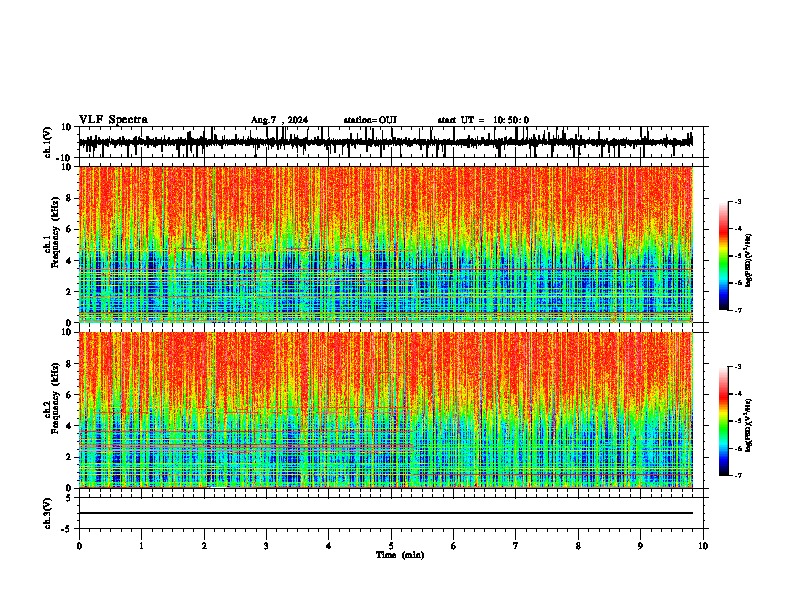
Task: Select the "start UT = 10:50: 0" text
Action: (483, 120)
